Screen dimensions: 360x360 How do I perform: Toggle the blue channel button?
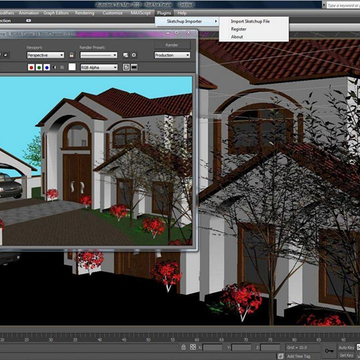[x=47, y=67]
